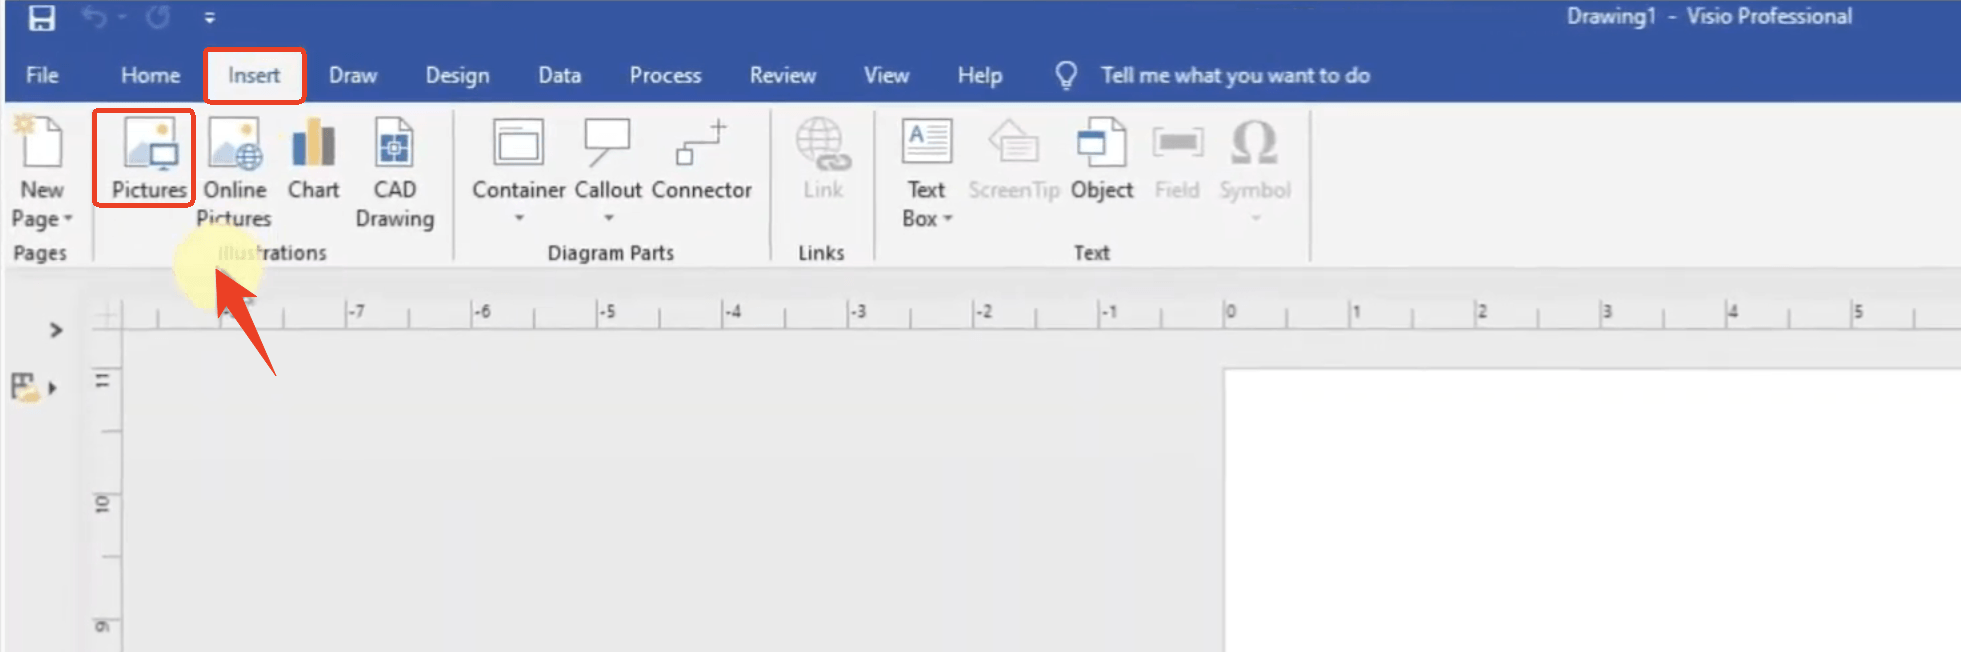The height and width of the screenshot is (652, 1961).
Task: Open Customize Quick Access Toolbar dropdown
Action: (x=209, y=18)
